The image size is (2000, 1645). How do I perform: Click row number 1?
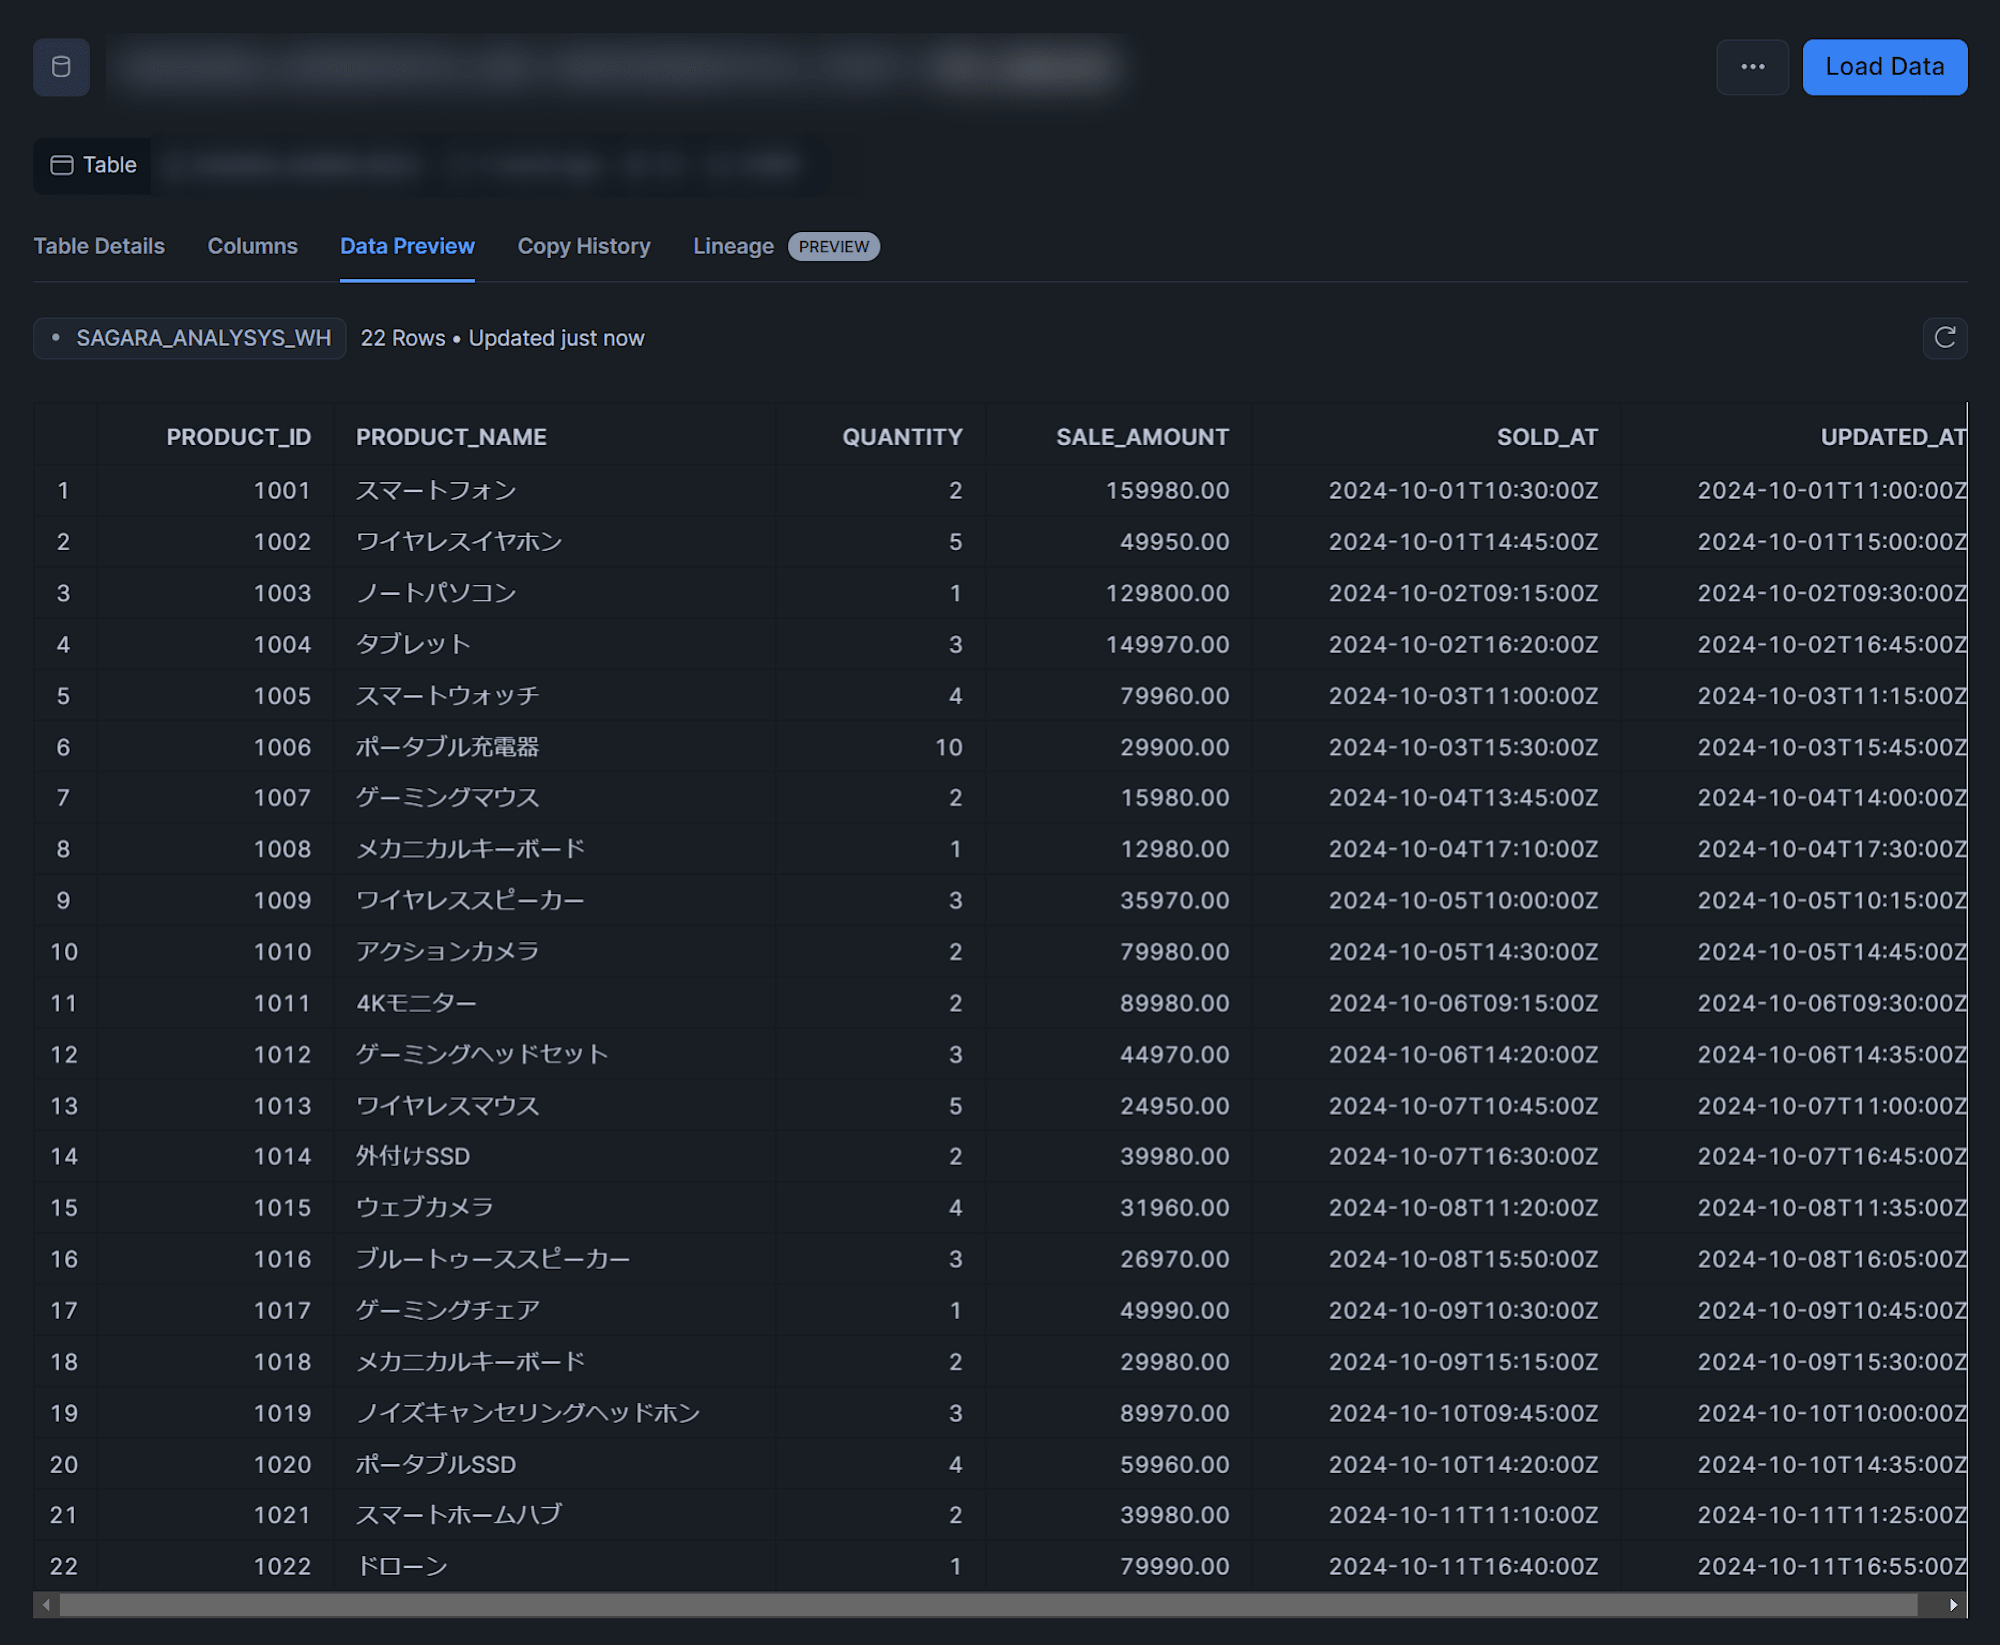click(x=63, y=491)
